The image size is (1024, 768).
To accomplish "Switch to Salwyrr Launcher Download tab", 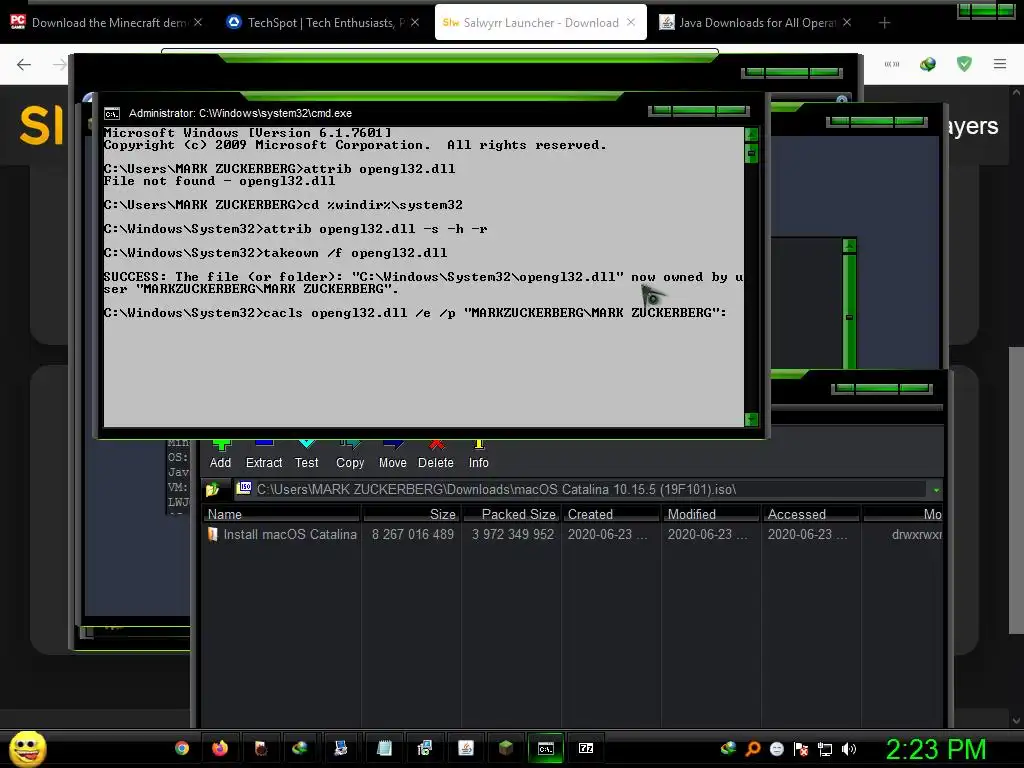I will click(541, 23).
